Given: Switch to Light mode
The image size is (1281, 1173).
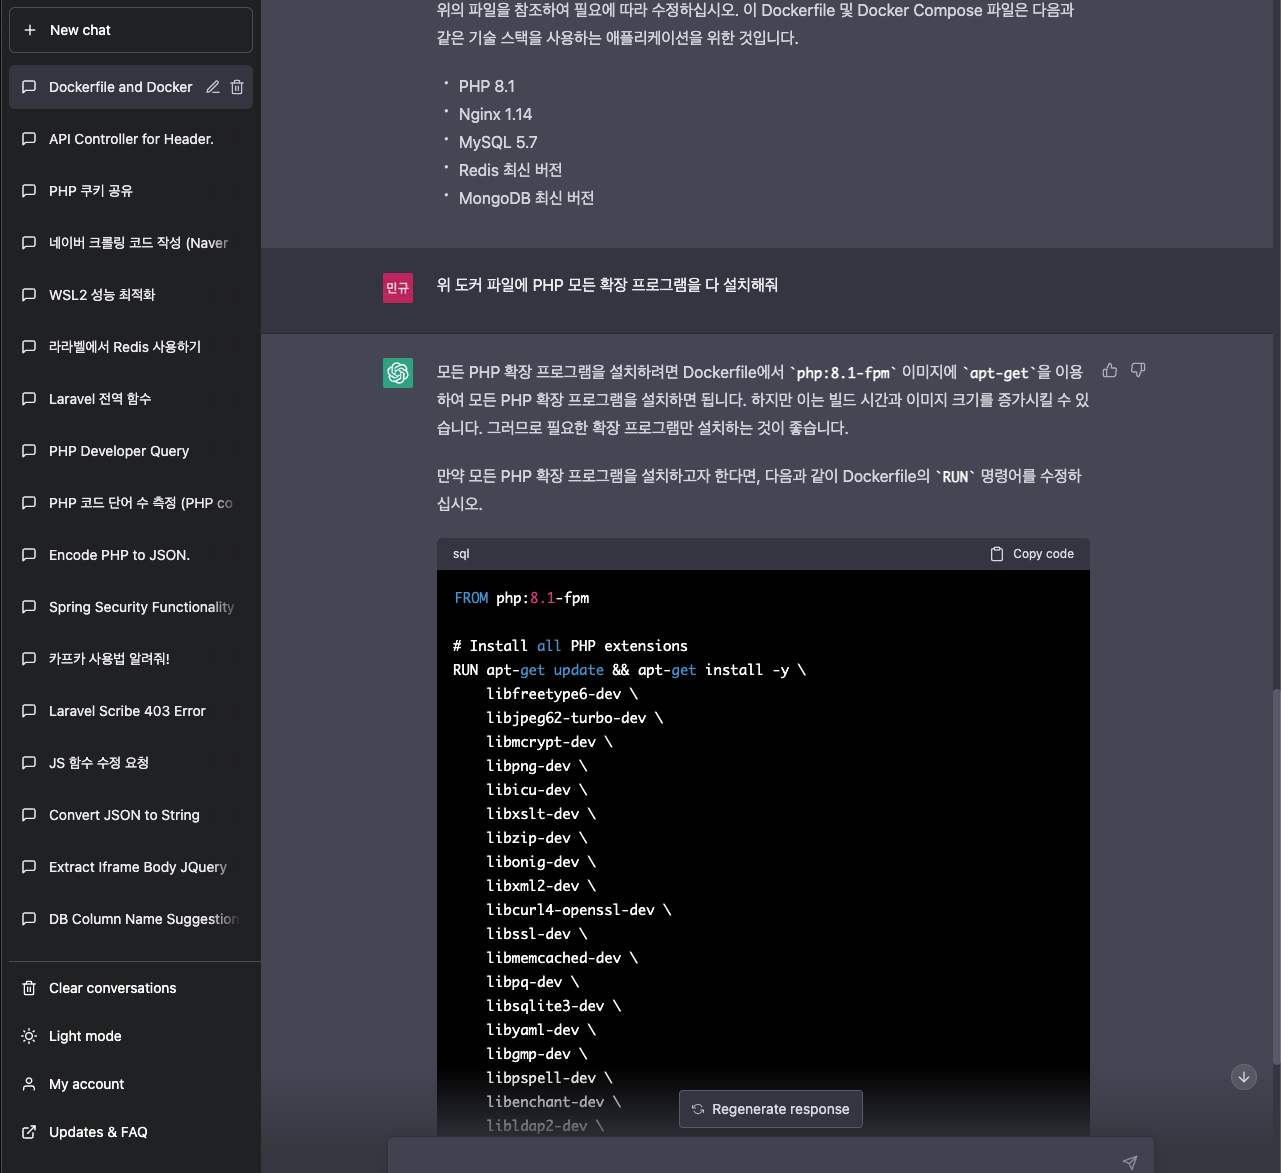Looking at the screenshot, I should [x=131, y=1036].
